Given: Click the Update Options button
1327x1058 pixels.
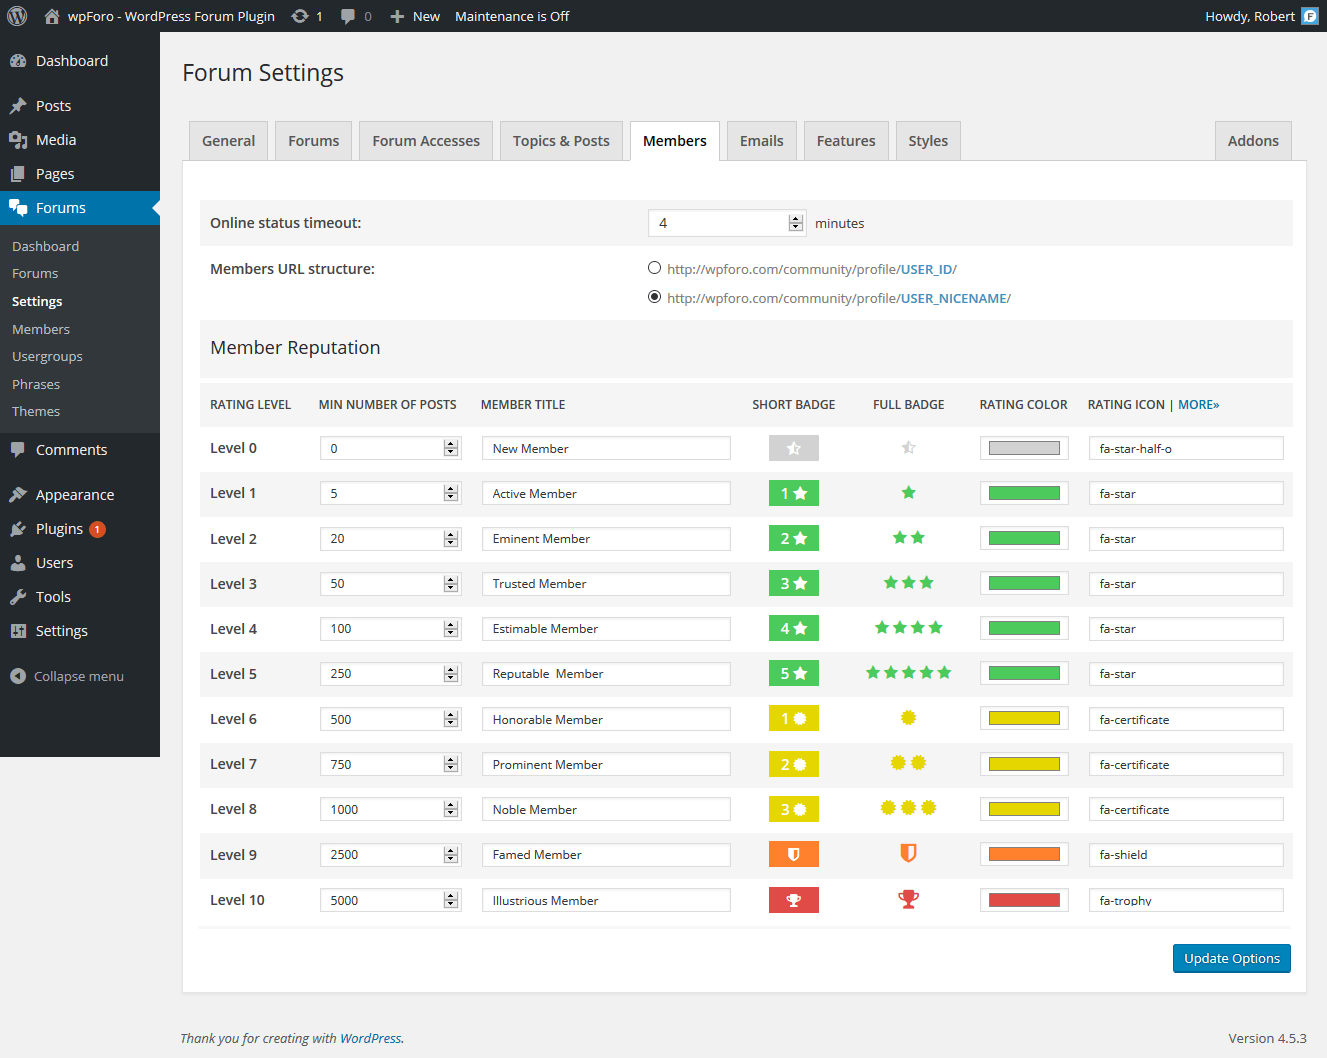Looking at the screenshot, I should pos(1231,958).
